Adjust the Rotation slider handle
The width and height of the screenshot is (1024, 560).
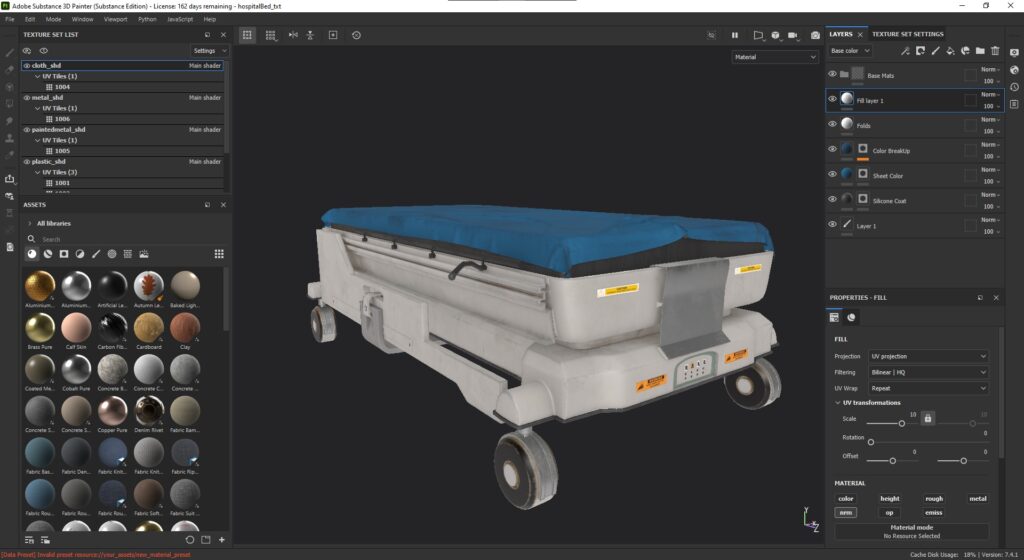pos(871,443)
